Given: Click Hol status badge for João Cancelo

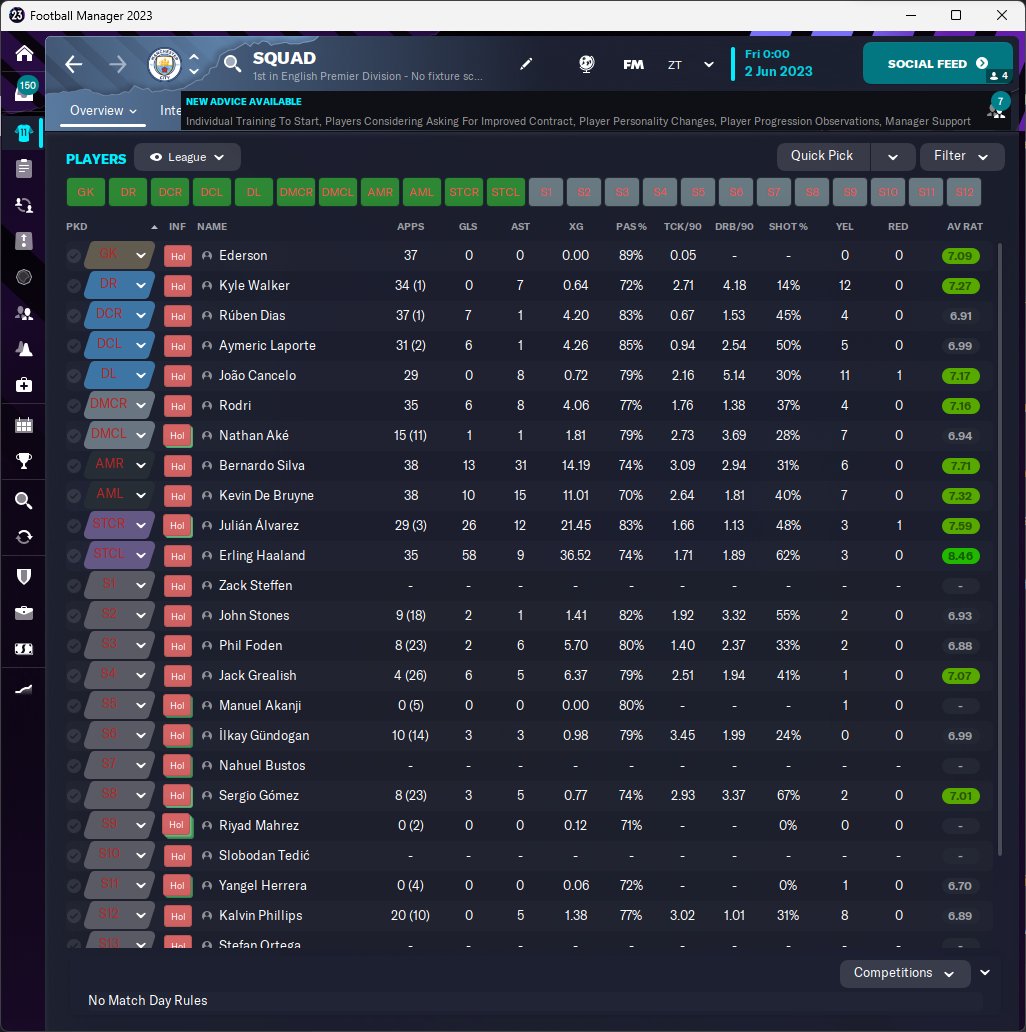Looking at the screenshot, I should coord(178,376).
